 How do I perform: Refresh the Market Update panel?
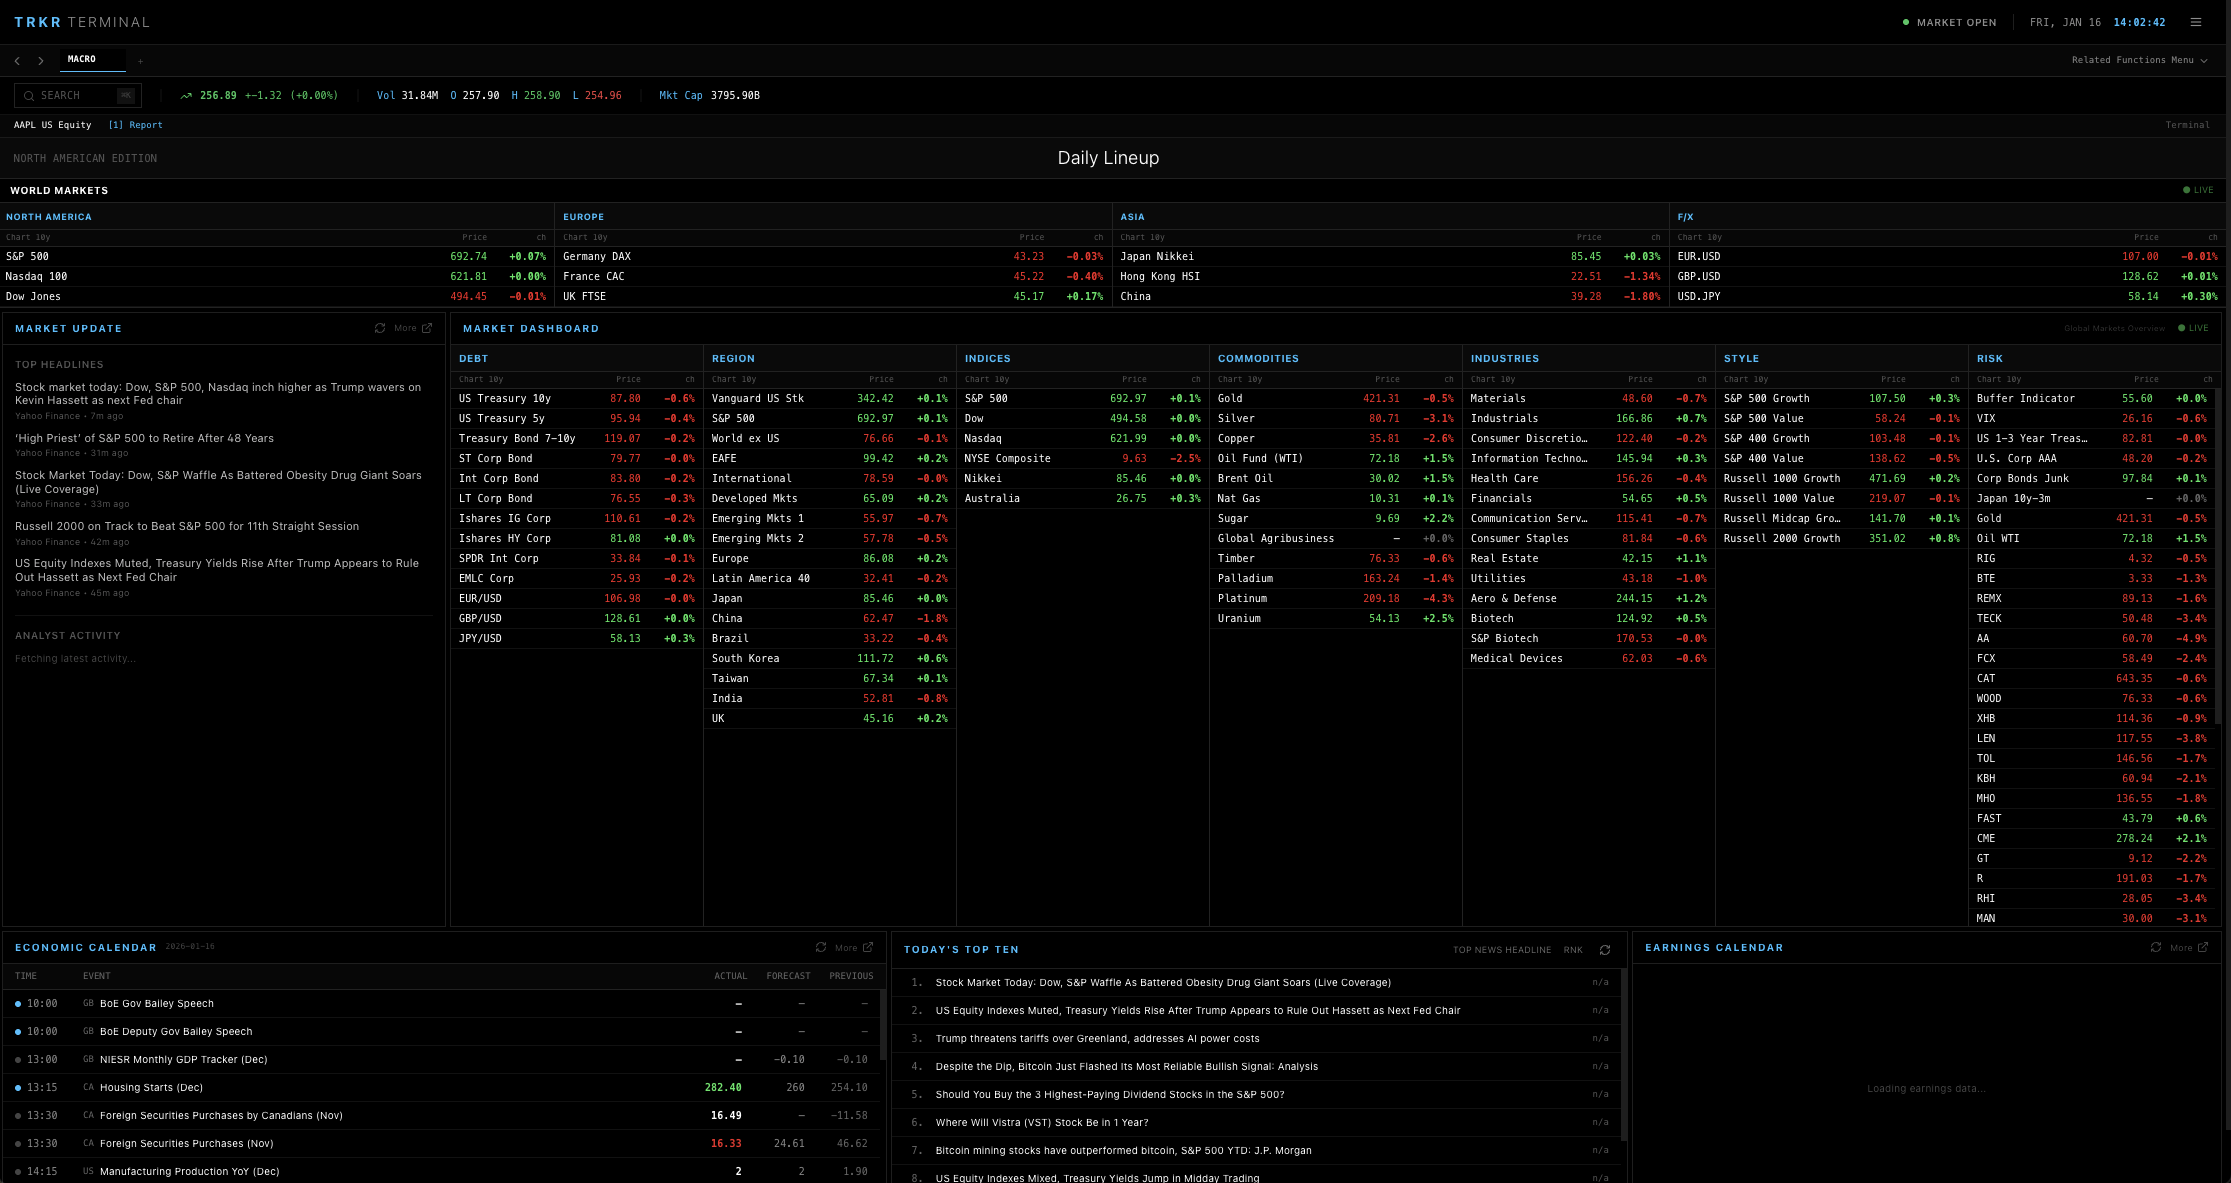pos(380,327)
